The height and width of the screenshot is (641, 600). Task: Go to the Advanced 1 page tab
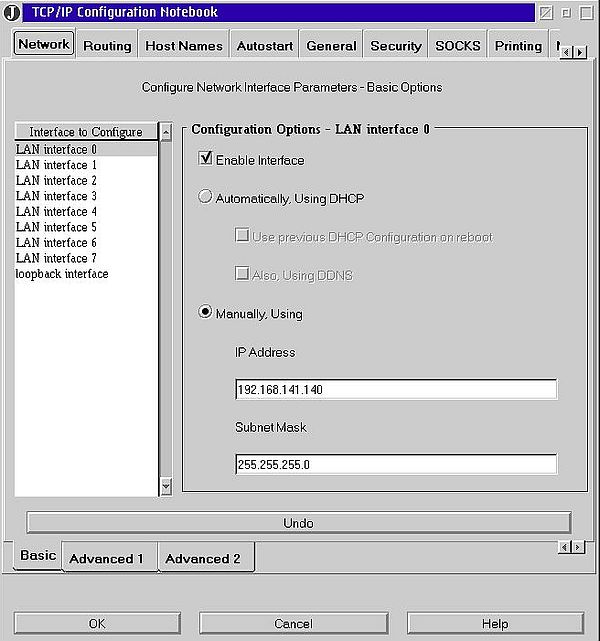click(107, 559)
